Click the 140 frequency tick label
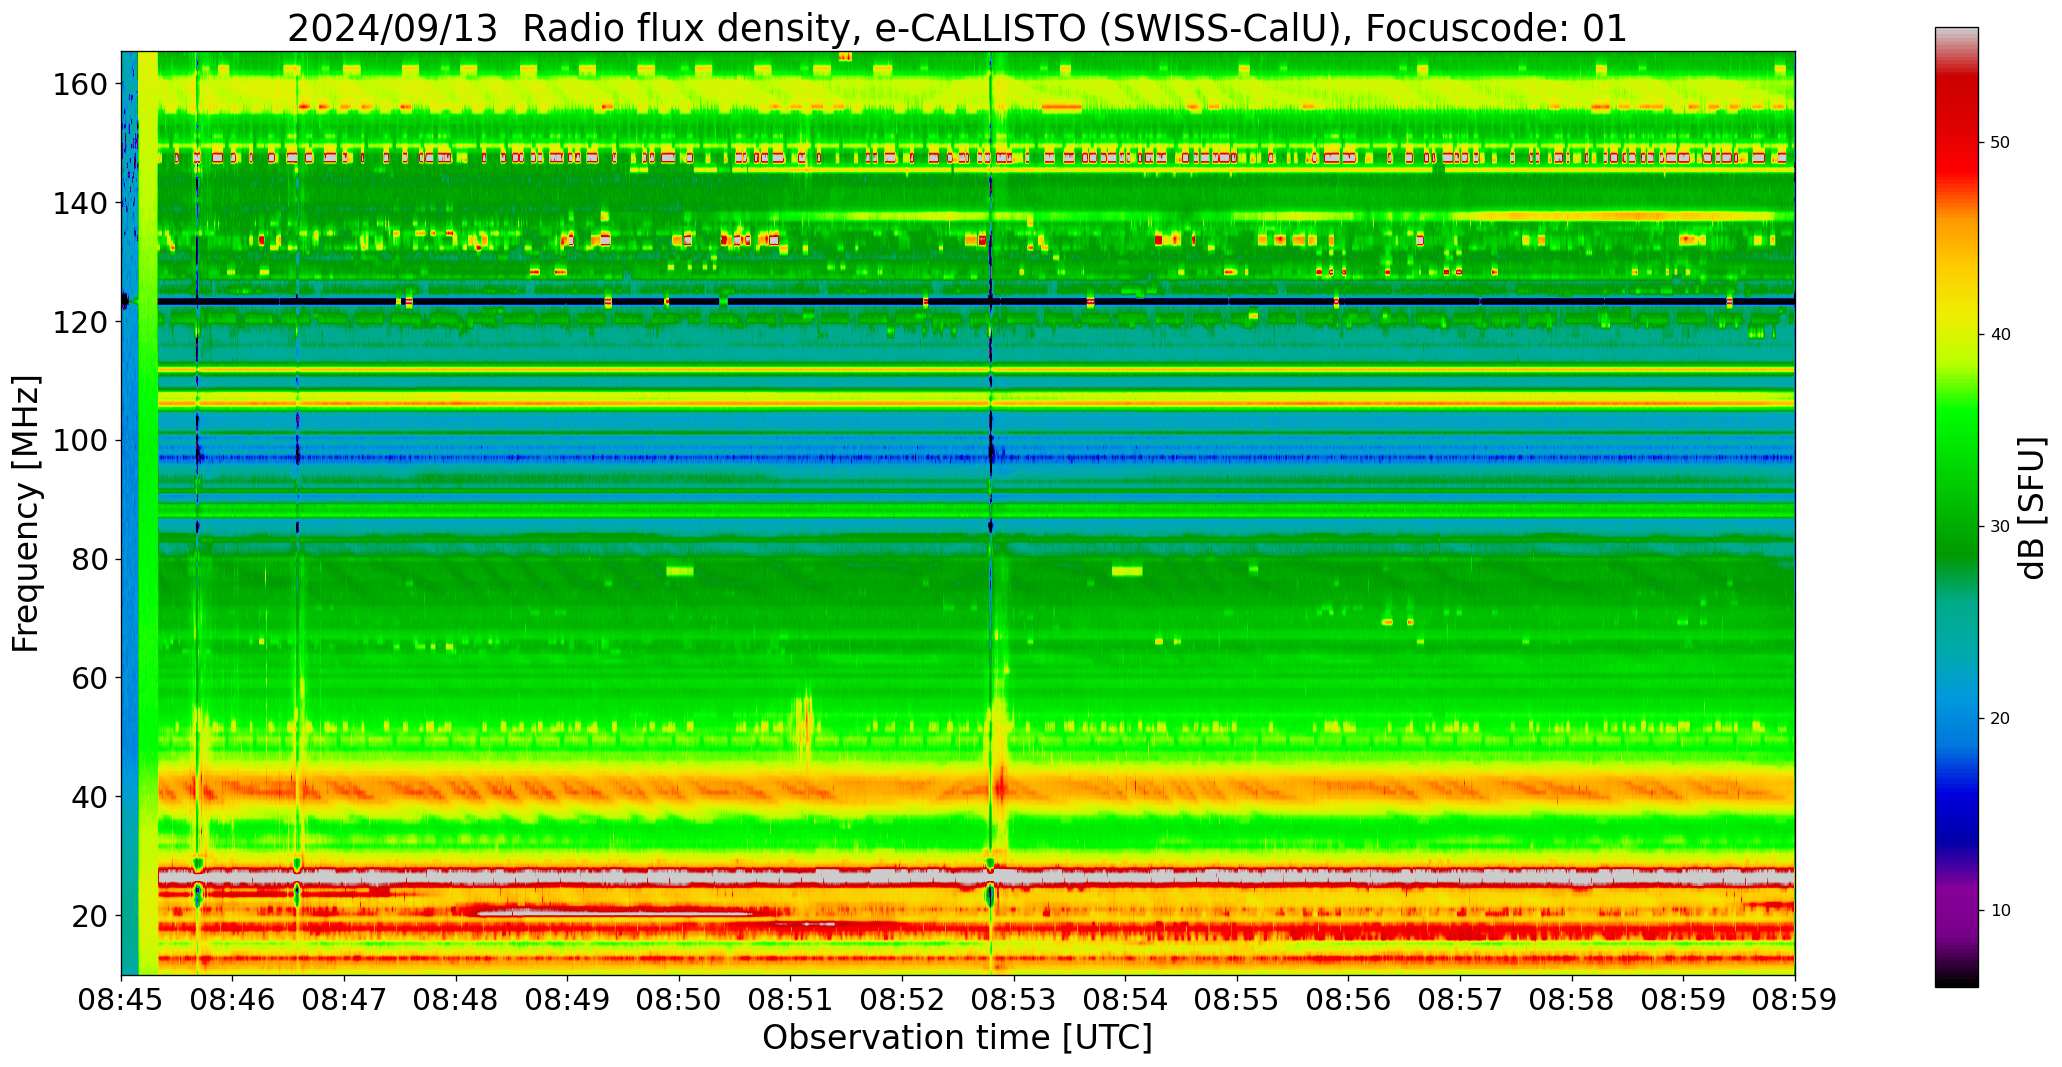The width and height of the screenshot is (2062, 1067). 80,203
